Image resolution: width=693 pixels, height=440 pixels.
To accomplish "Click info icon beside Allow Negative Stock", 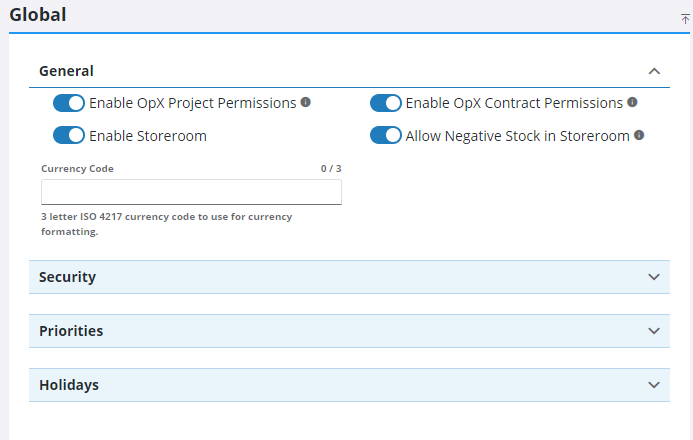I will click(639, 135).
